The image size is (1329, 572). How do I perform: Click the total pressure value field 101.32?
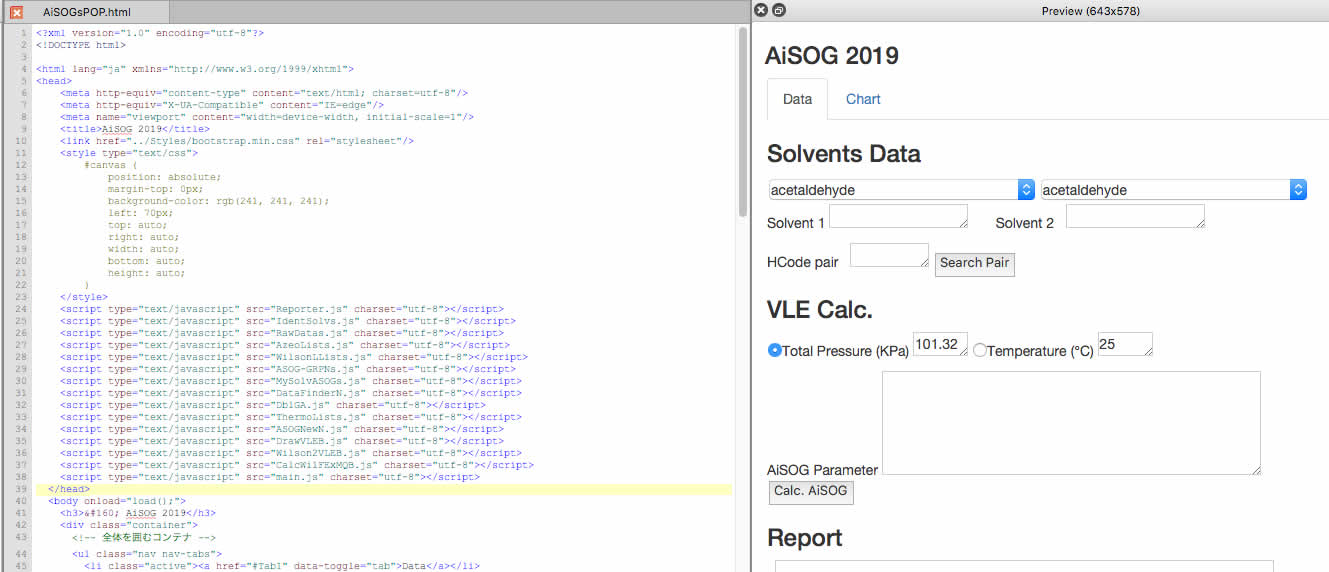[940, 344]
